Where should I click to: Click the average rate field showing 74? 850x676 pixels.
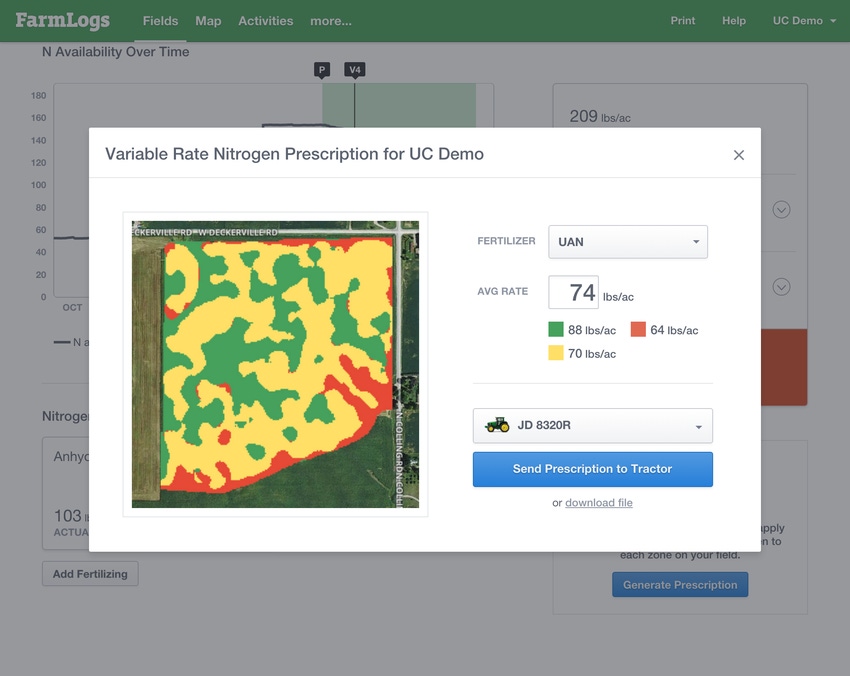574,292
